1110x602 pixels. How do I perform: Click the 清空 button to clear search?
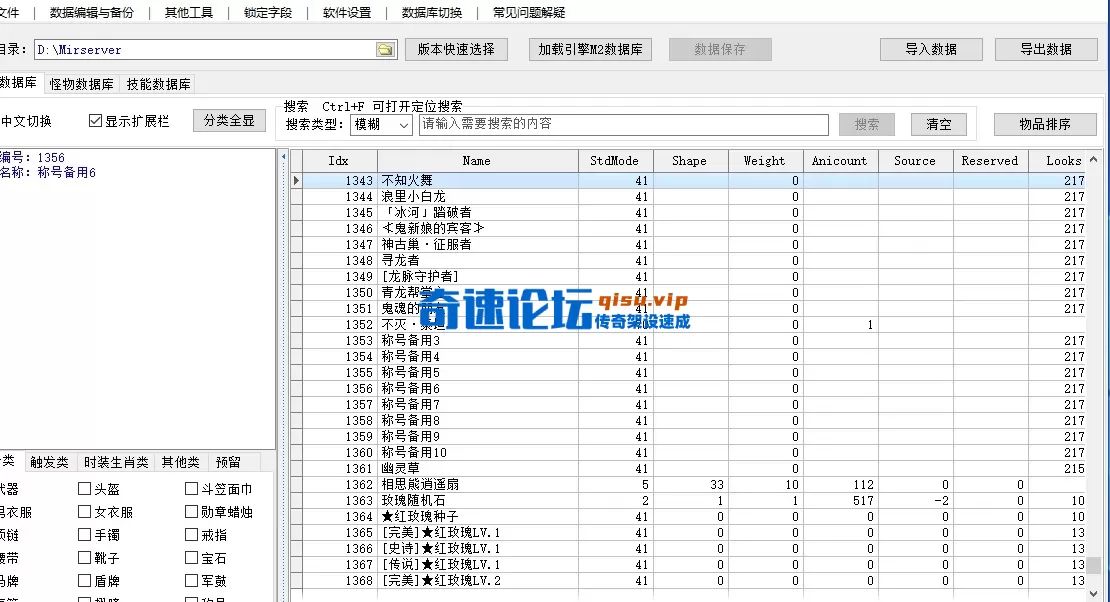click(x=937, y=124)
